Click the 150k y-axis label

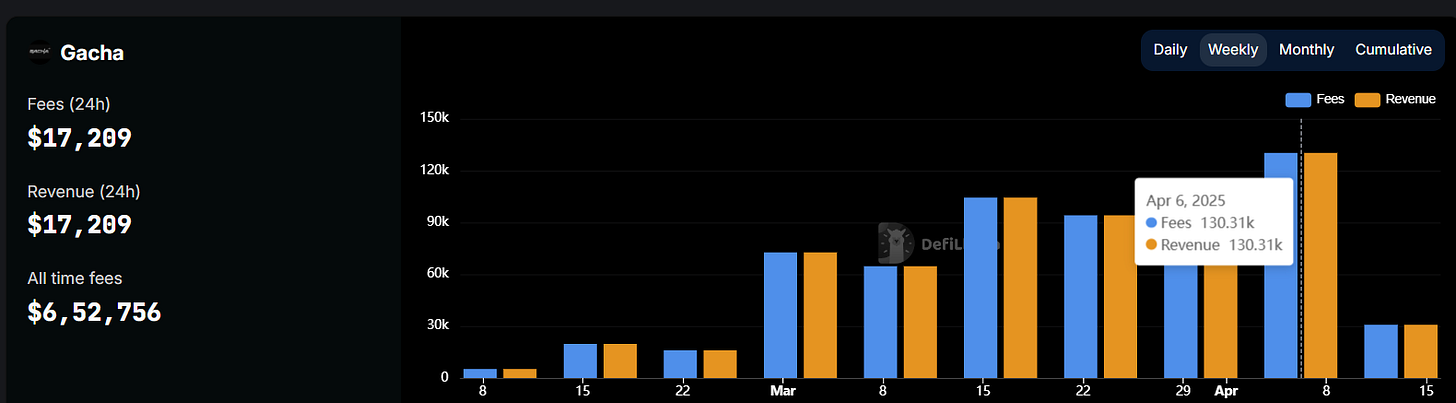pos(435,118)
